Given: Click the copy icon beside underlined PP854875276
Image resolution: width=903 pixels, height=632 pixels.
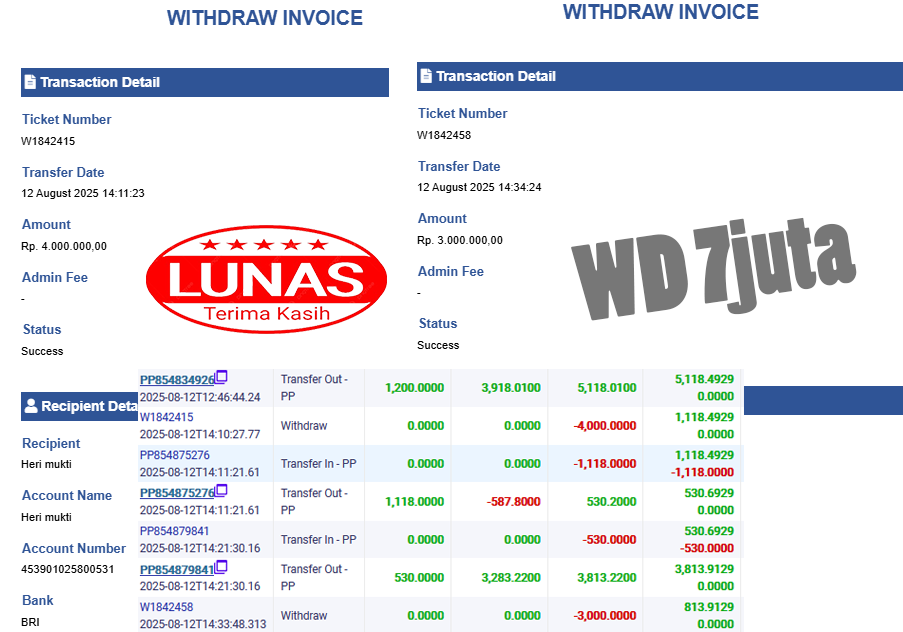Looking at the screenshot, I should (221, 491).
